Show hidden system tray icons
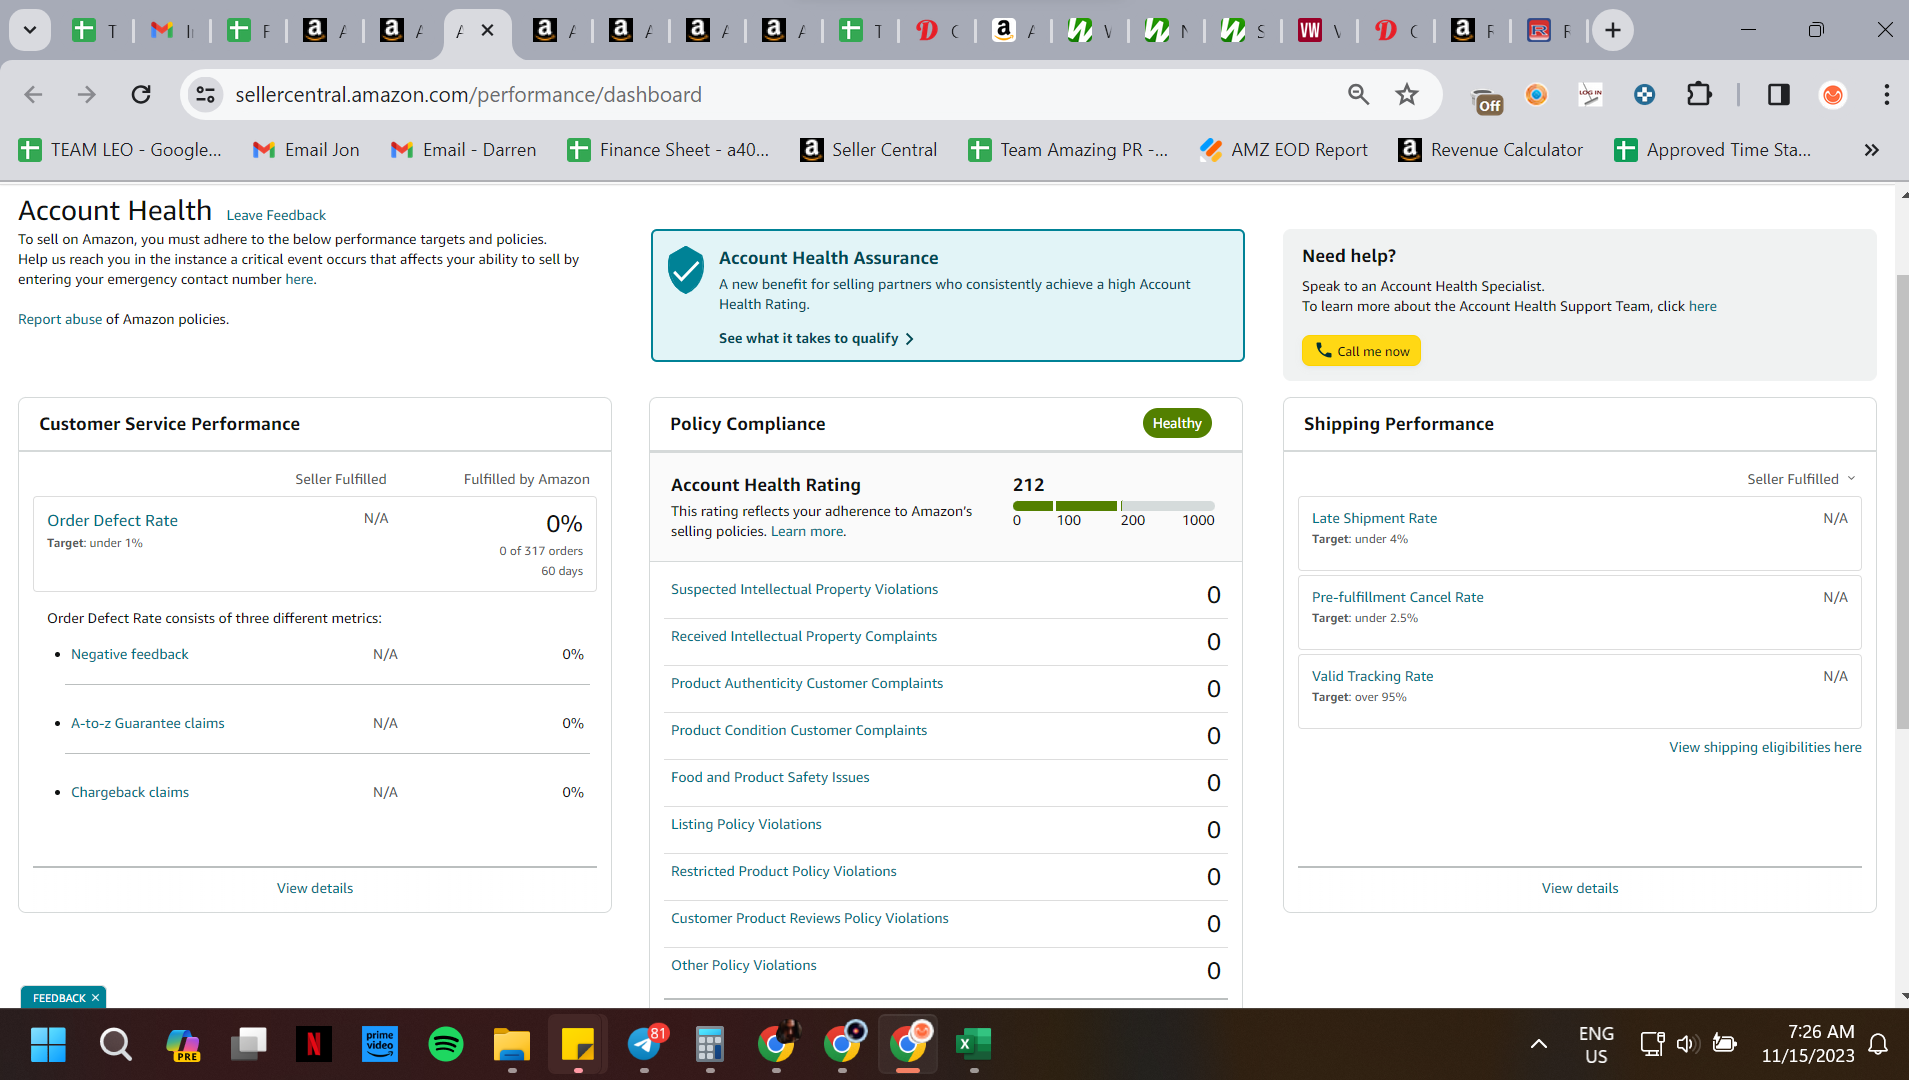Image resolution: width=1909 pixels, height=1080 pixels. (x=1539, y=1045)
